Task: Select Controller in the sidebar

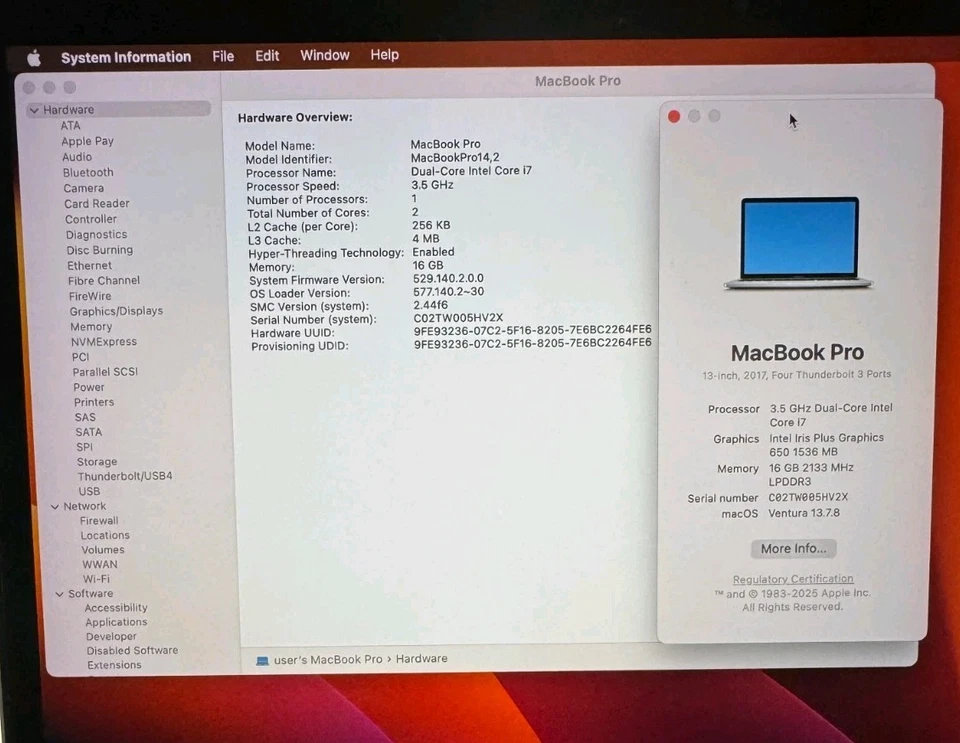Action: pyautogui.click(x=91, y=219)
